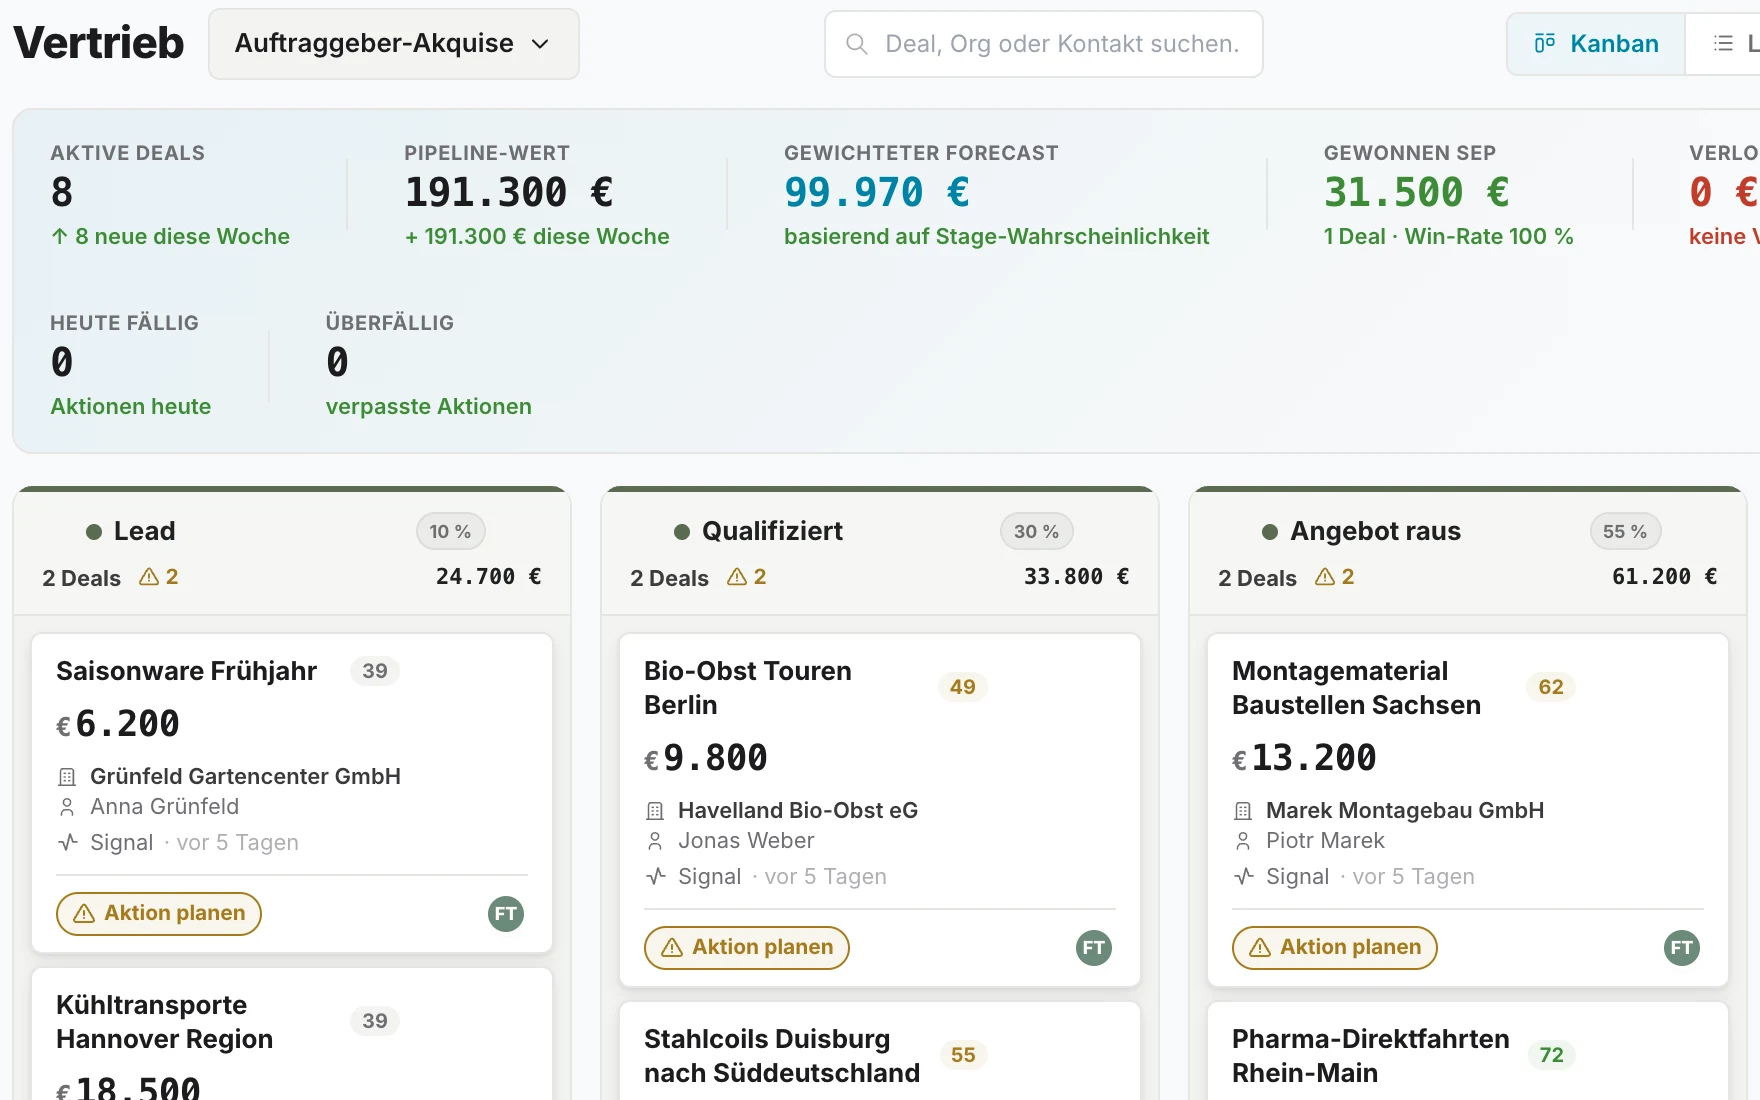Click the deal search input field

point(1043,44)
